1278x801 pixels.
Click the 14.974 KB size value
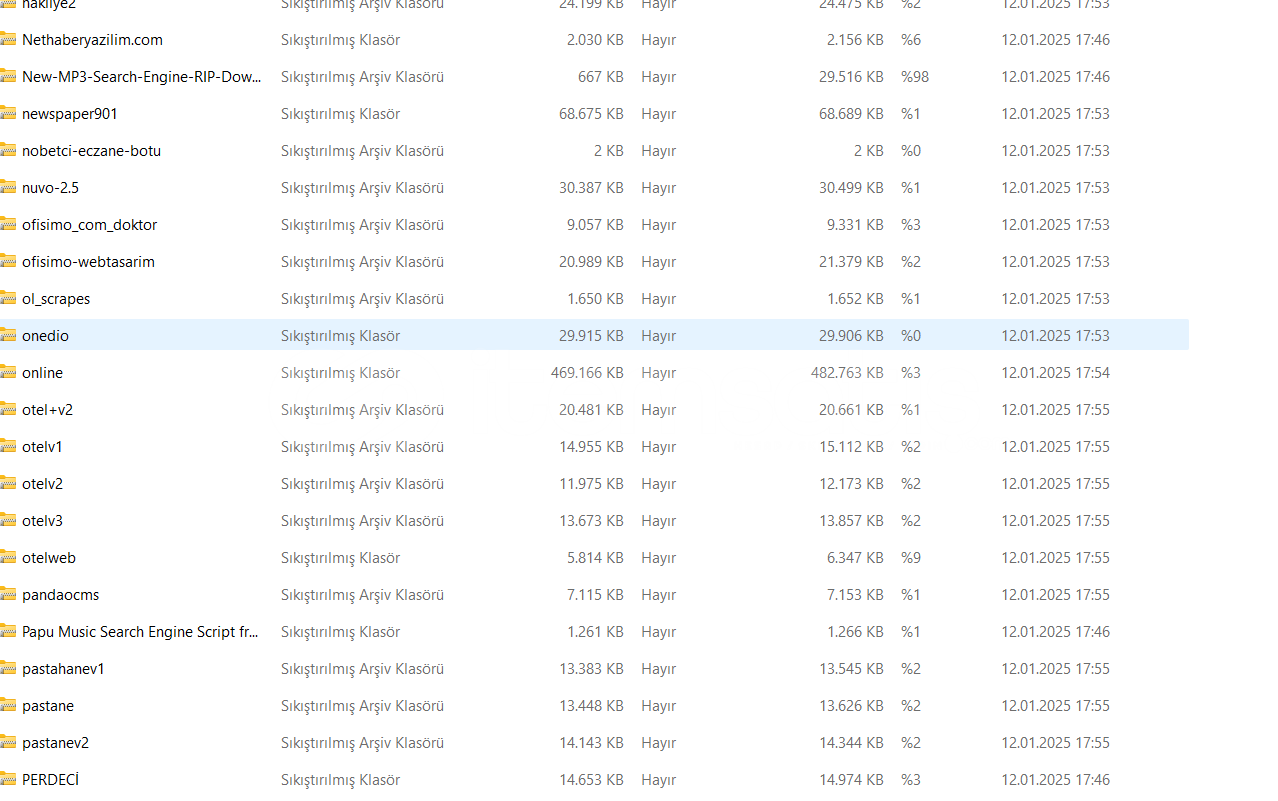(851, 780)
